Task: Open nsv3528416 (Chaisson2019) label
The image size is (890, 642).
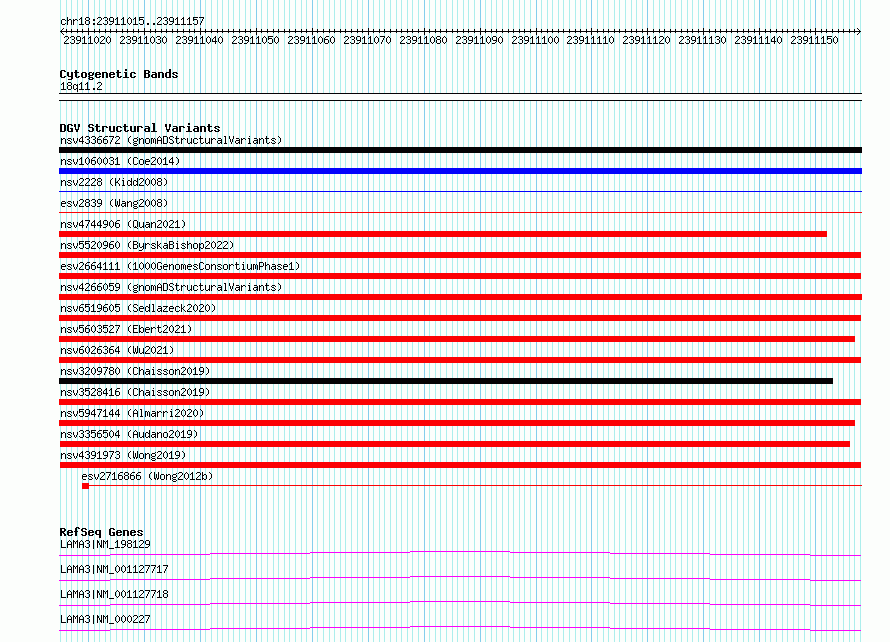Action: [x=135, y=392]
